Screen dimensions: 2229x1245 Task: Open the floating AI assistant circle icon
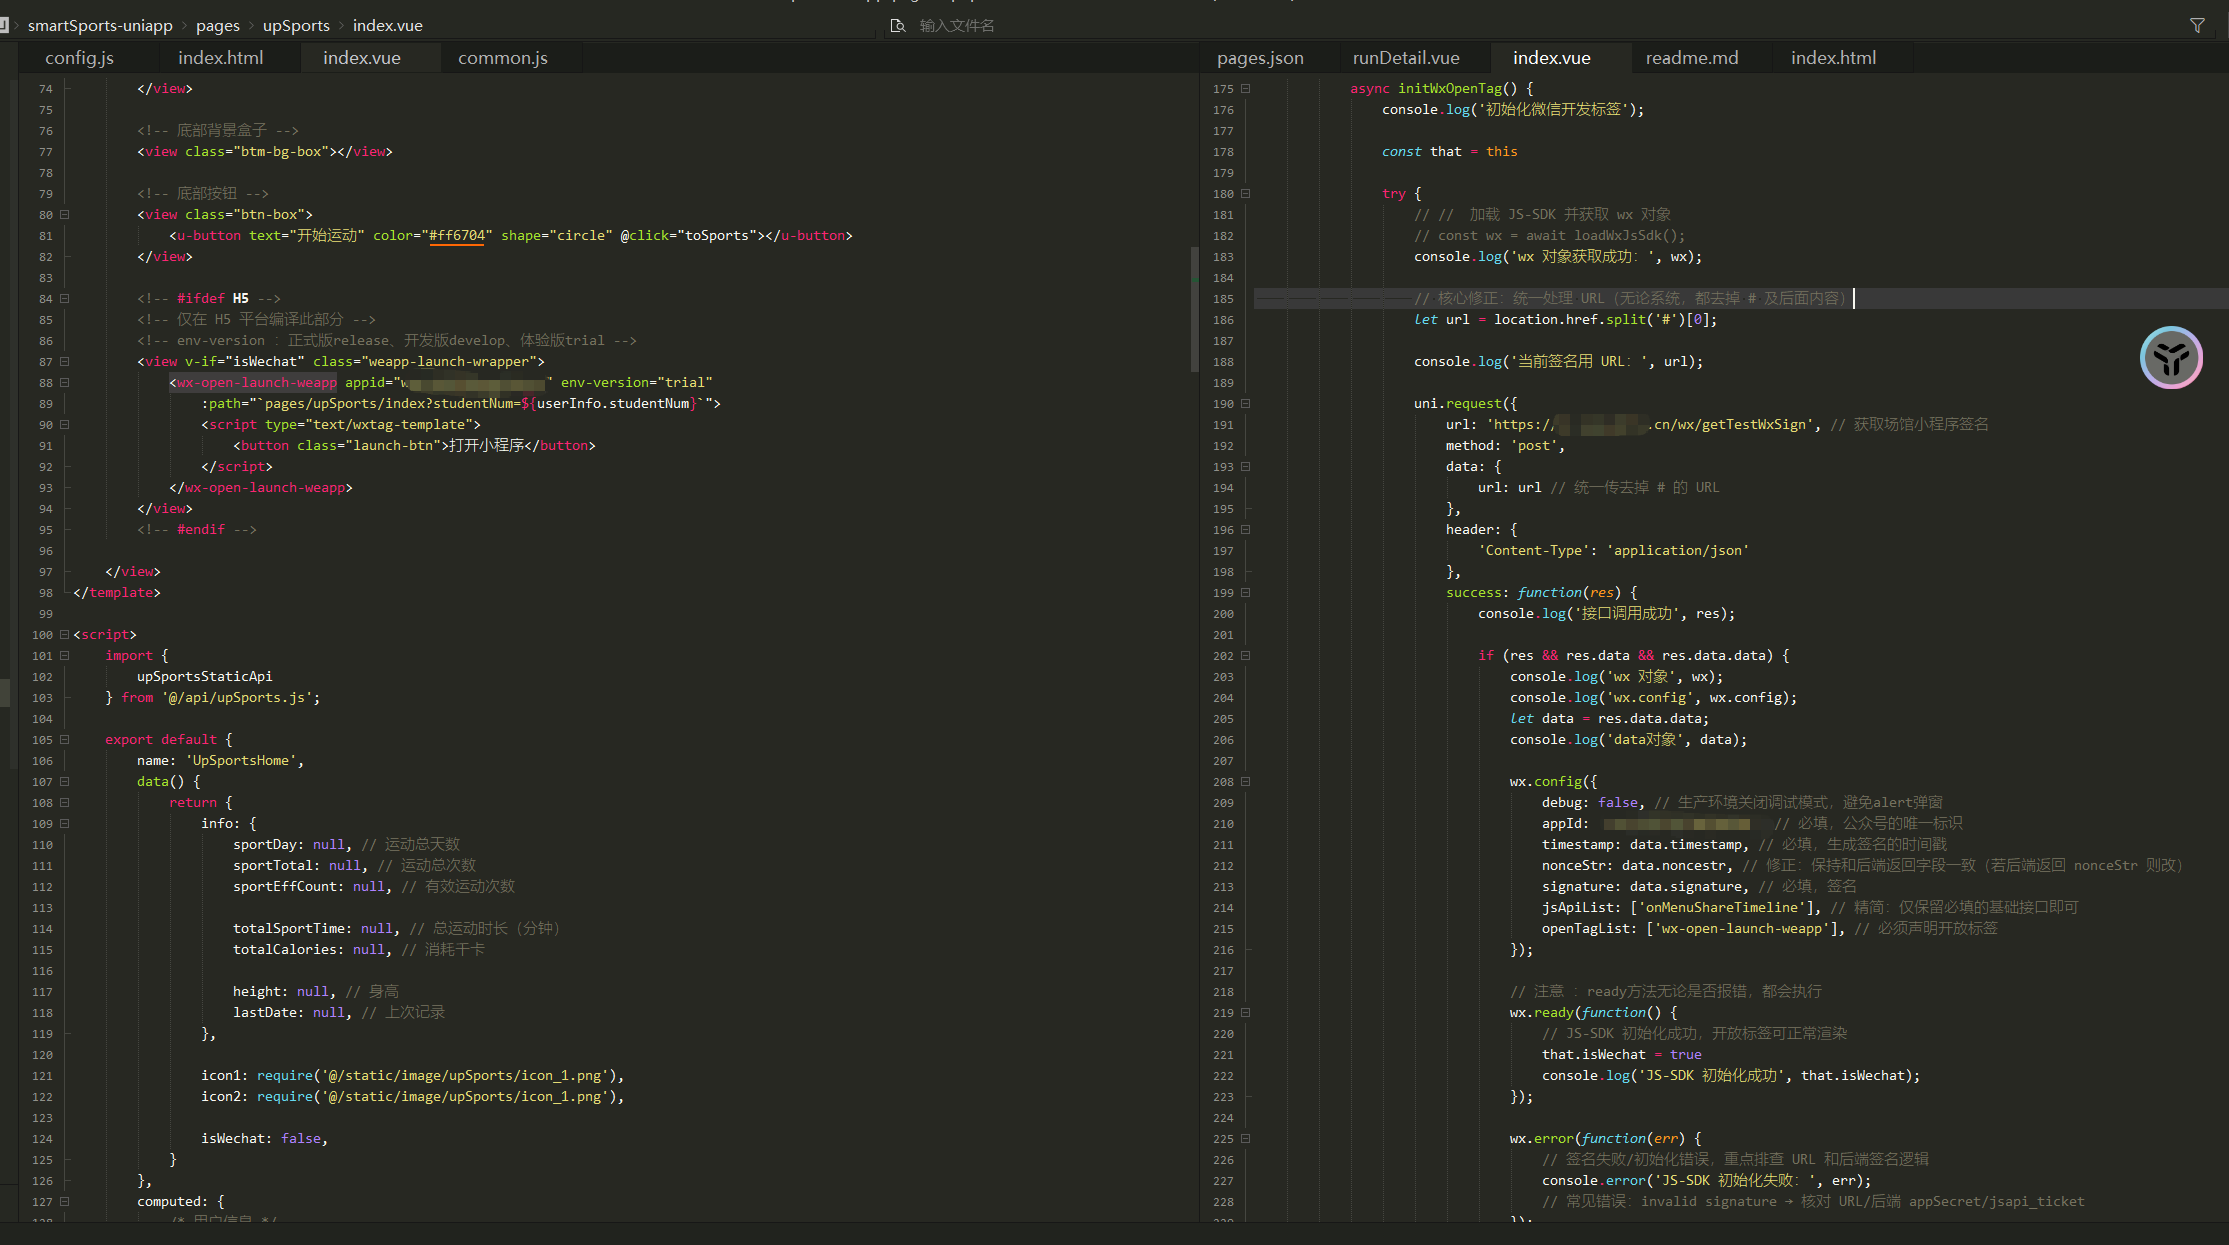[x=2170, y=358]
